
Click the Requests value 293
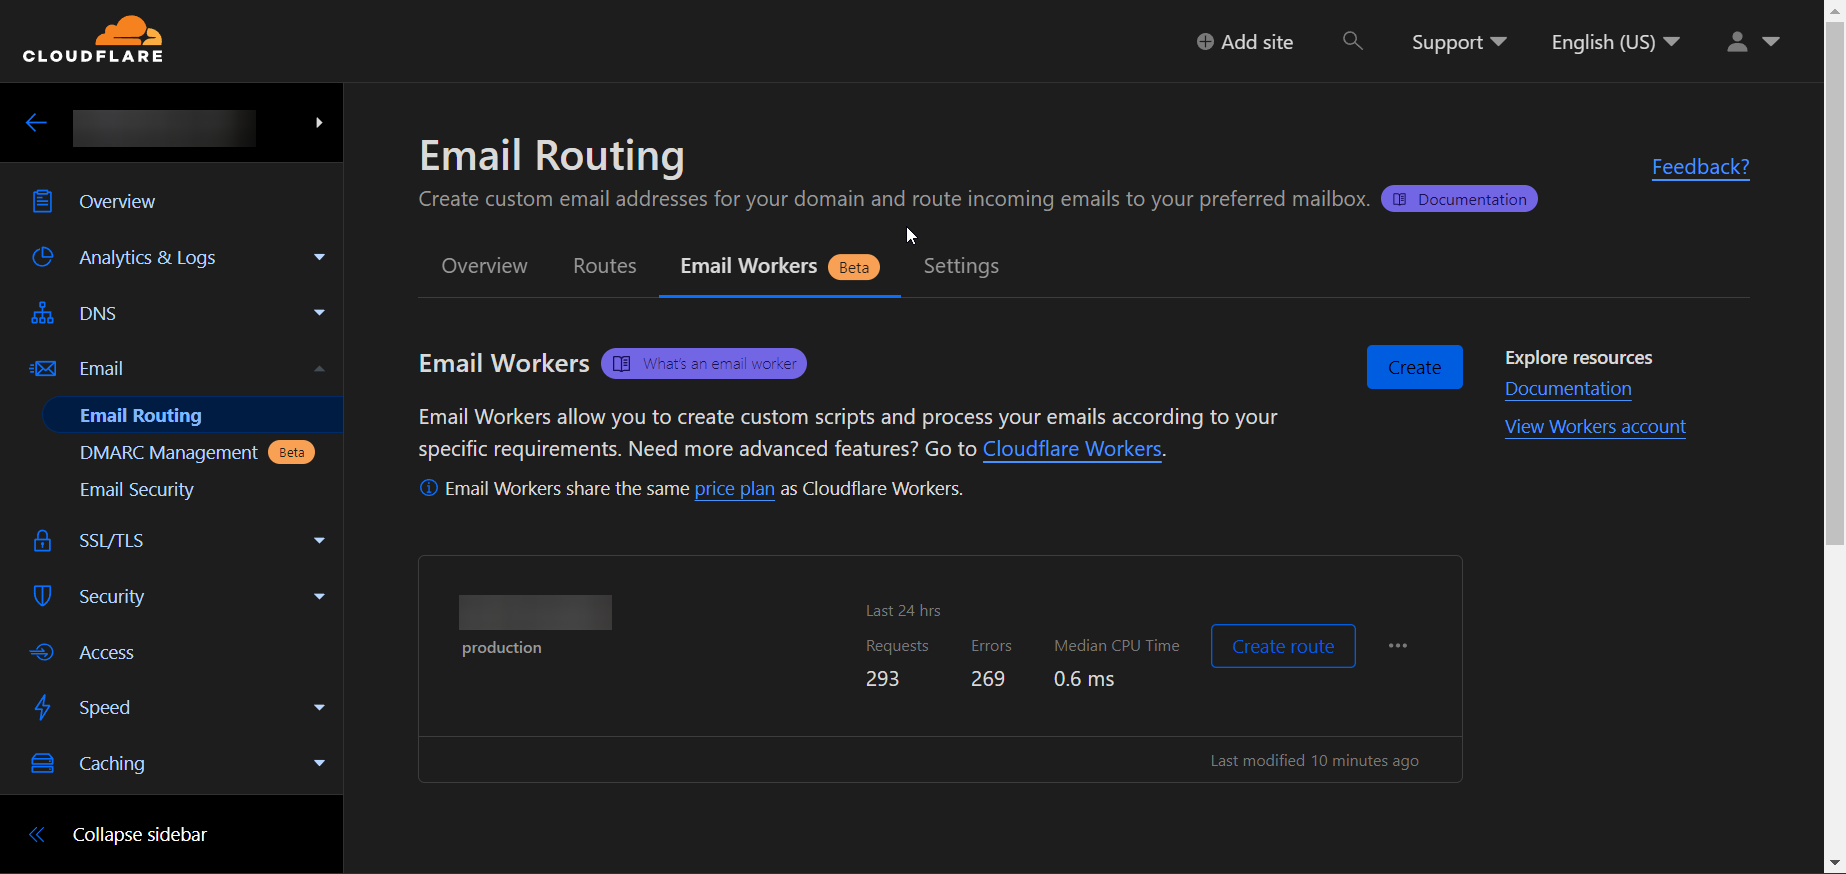882,679
